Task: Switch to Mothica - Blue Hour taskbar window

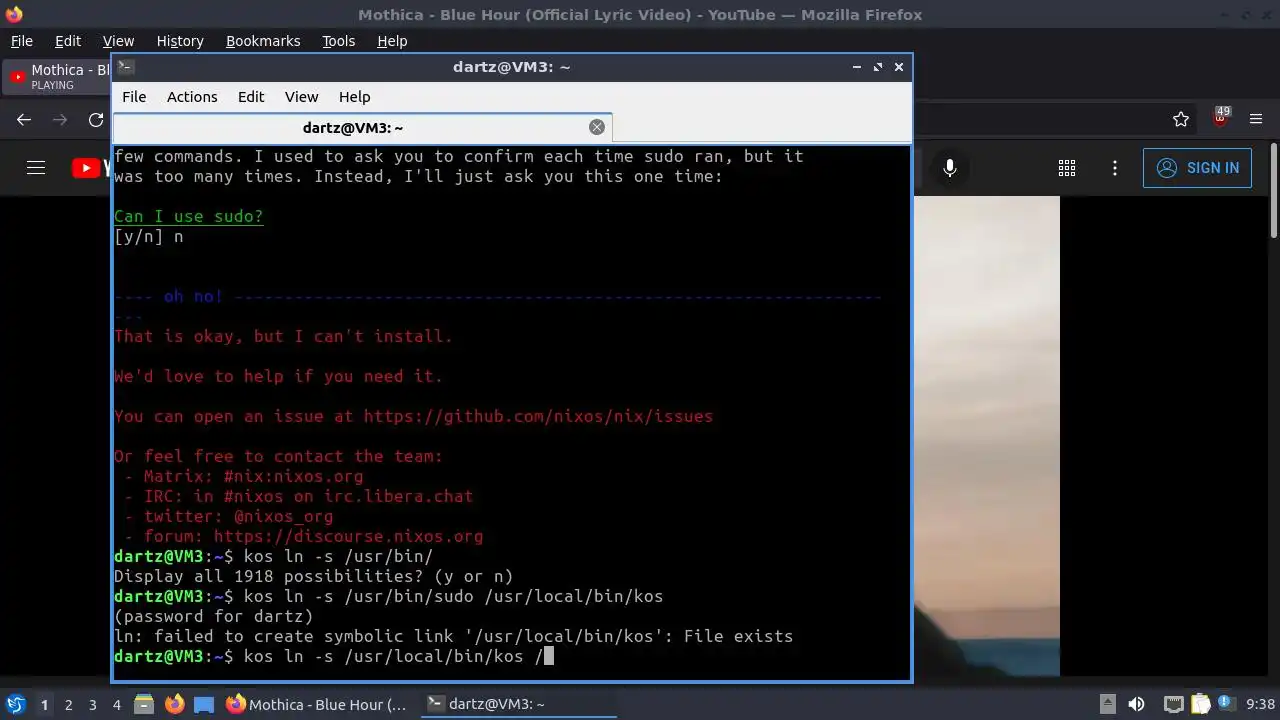Action: tap(318, 704)
